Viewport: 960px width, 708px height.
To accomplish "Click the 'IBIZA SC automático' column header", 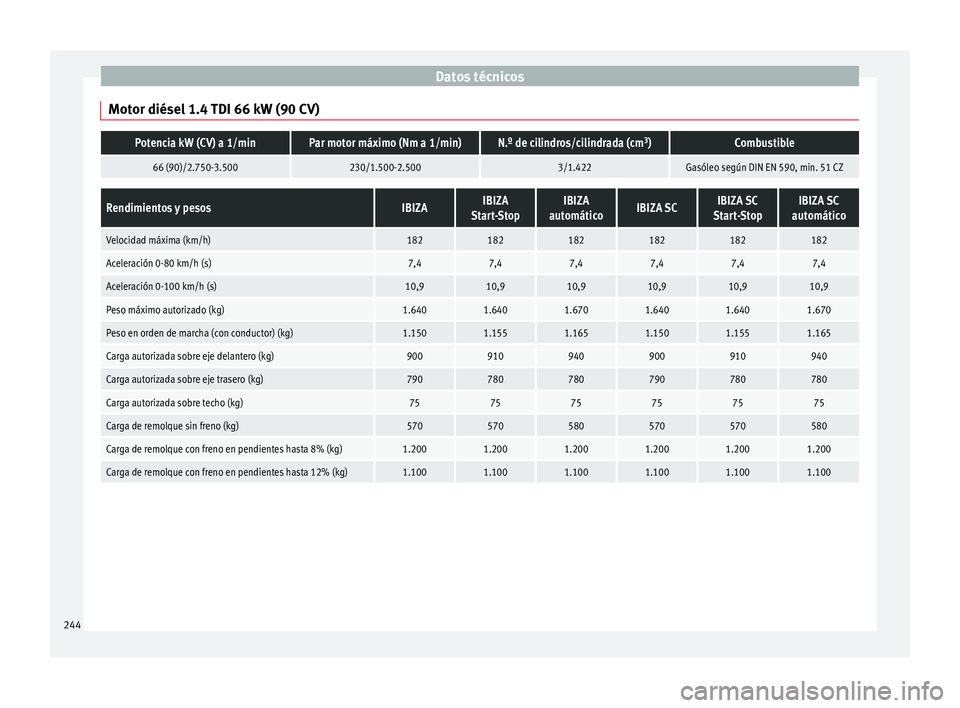I will click(819, 208).
